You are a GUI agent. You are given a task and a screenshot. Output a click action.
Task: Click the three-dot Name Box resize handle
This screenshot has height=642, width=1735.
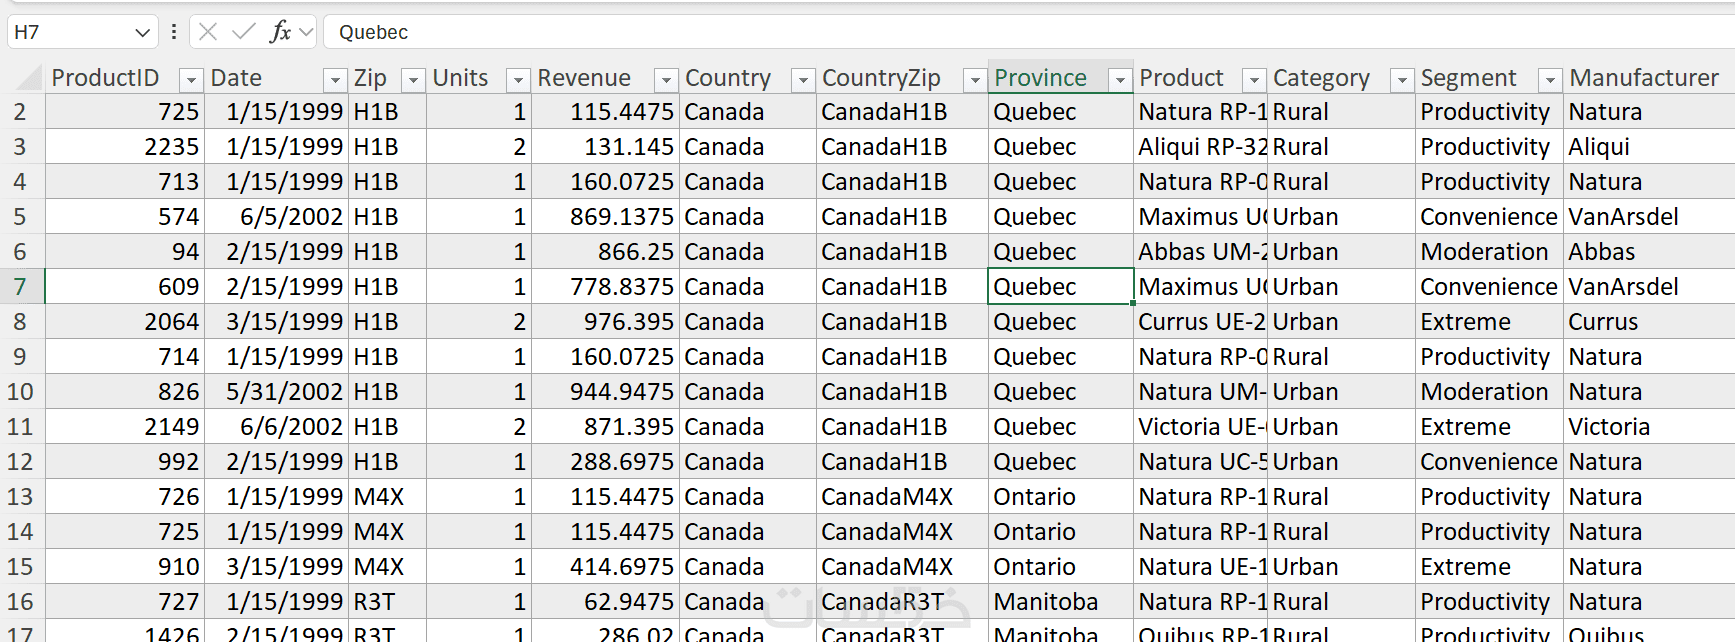(174, 32)
